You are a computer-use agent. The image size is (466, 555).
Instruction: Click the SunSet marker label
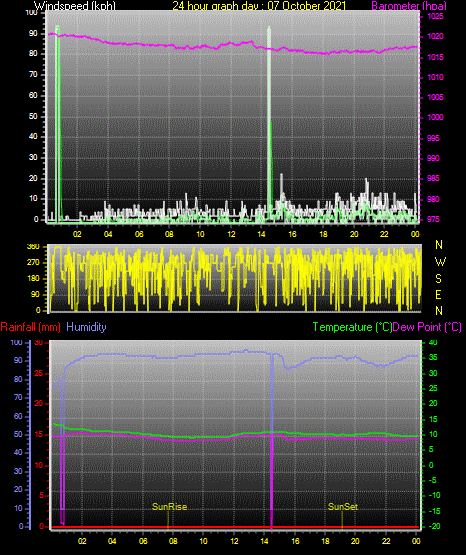click(x=343, y=507)
